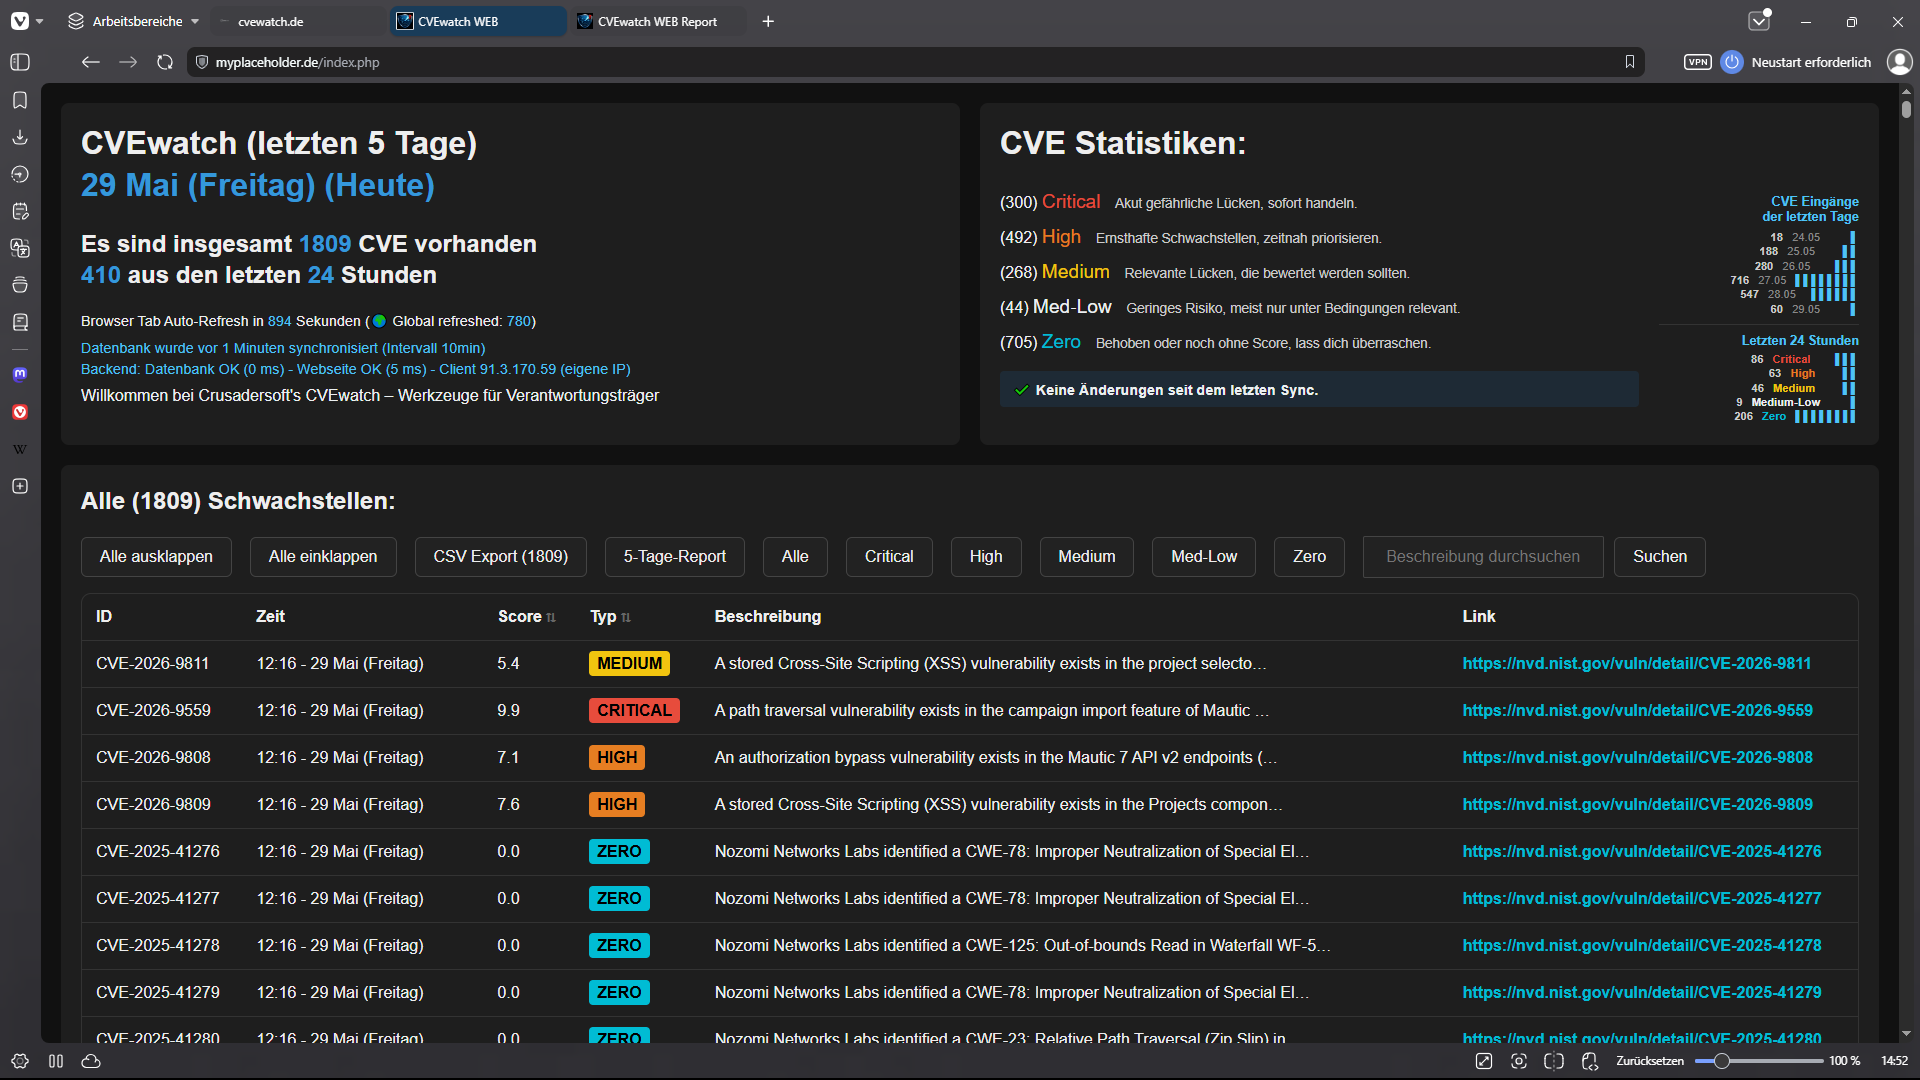1920x1080 pixels.
Task: Open the History panel in sidebar
Action: tap(20, 174)
